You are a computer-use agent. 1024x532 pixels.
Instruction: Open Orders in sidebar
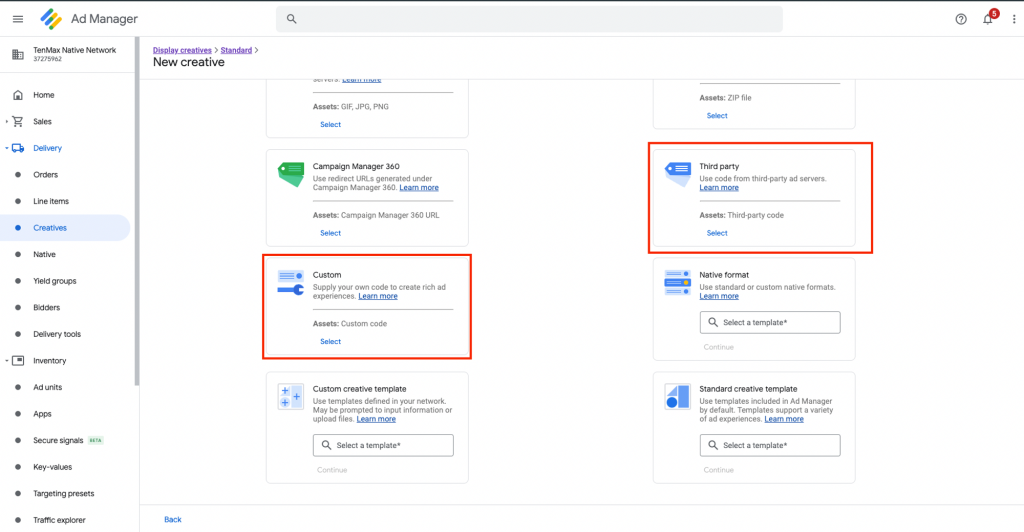46,175
